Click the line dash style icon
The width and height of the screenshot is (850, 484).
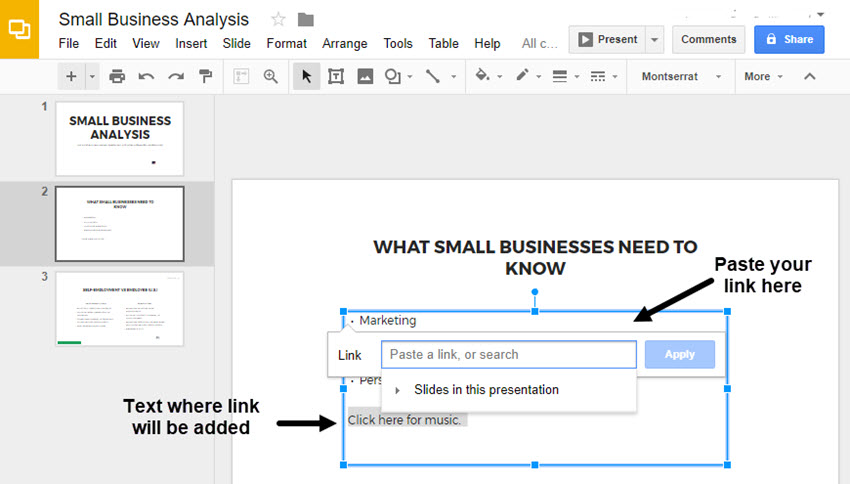point(598,76)
